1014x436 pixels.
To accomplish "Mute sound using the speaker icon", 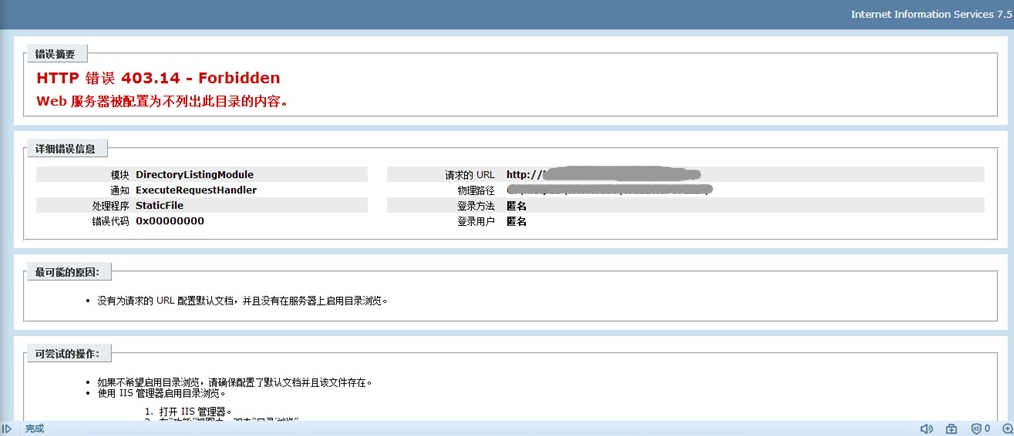I will [x=927, y=429].
